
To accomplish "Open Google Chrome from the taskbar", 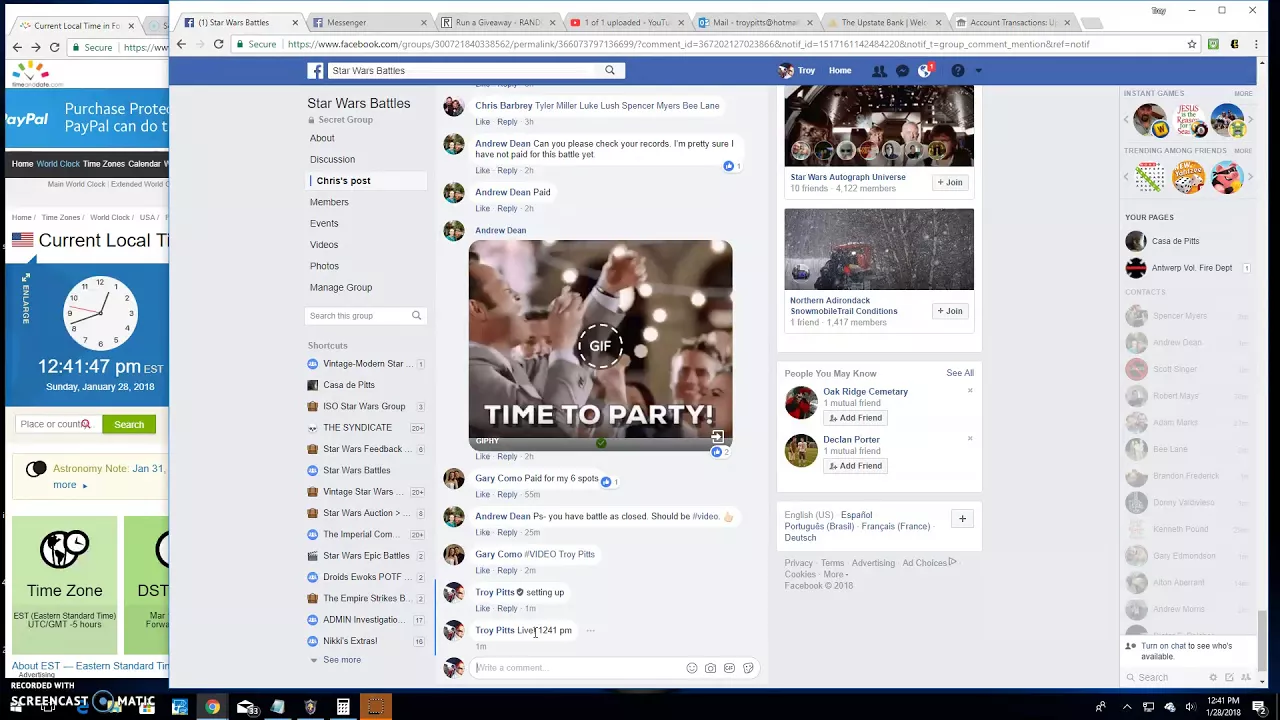I will click(x=212, y=707).
